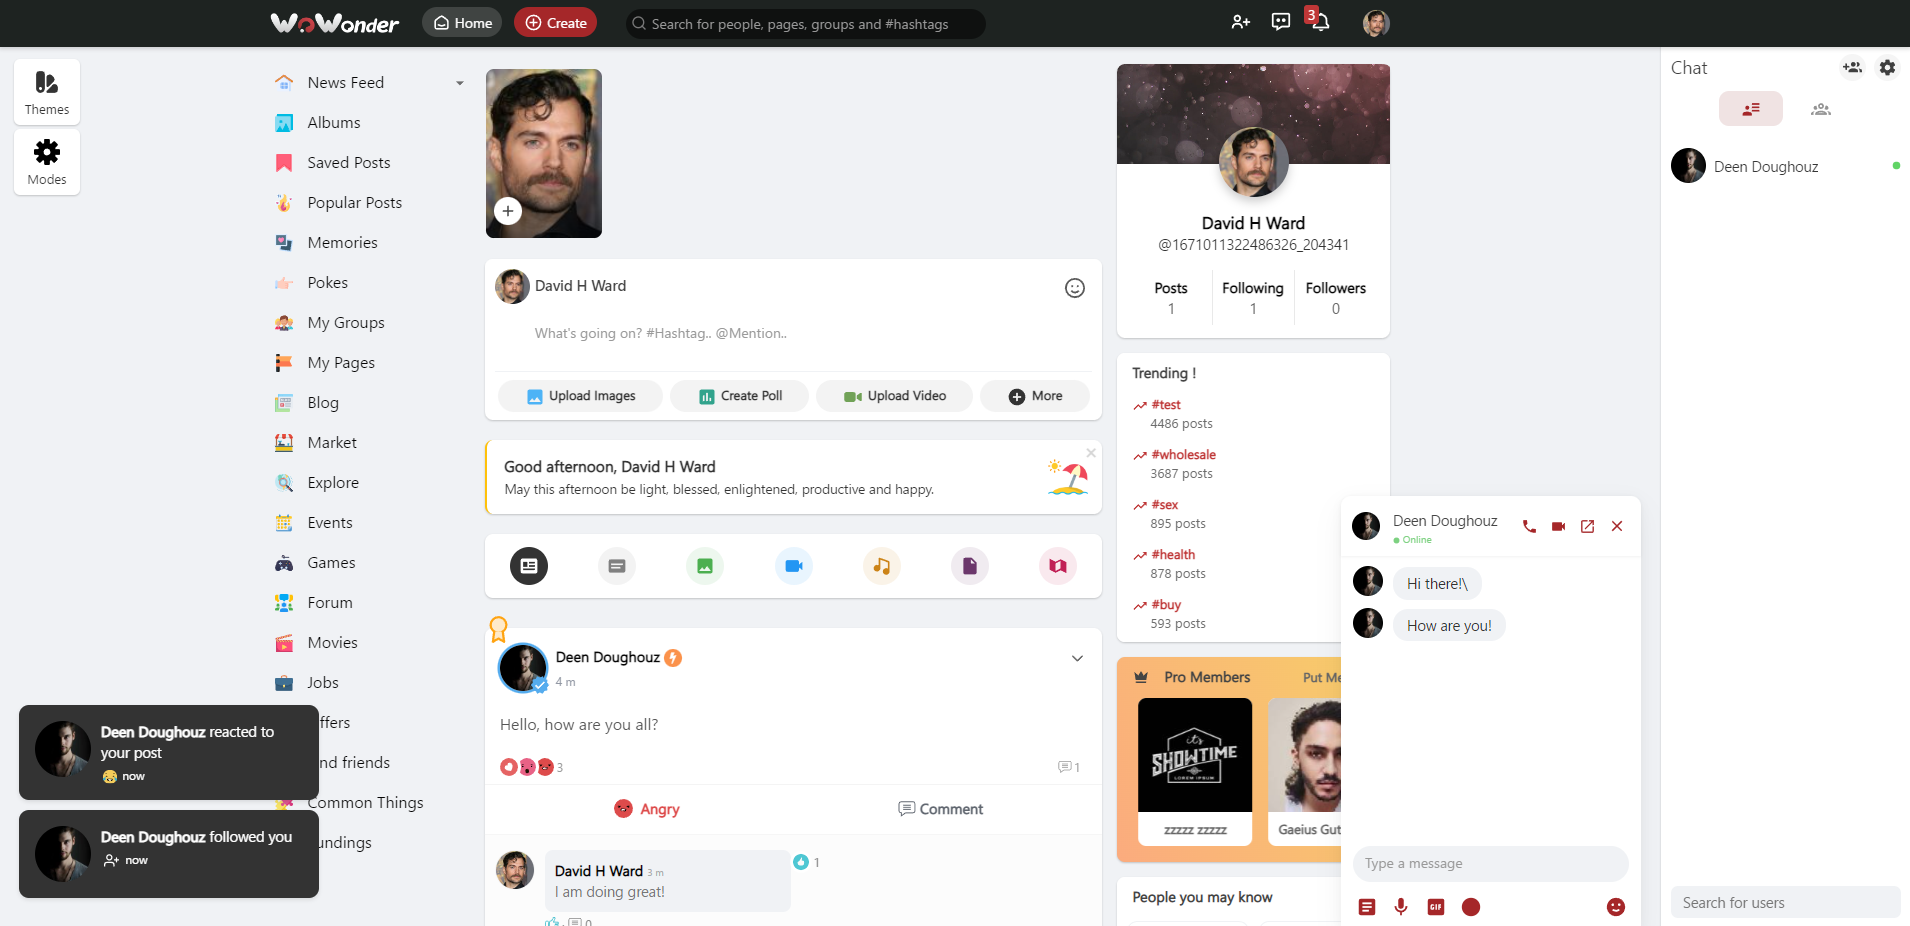Click the Create button

(555, 23)
